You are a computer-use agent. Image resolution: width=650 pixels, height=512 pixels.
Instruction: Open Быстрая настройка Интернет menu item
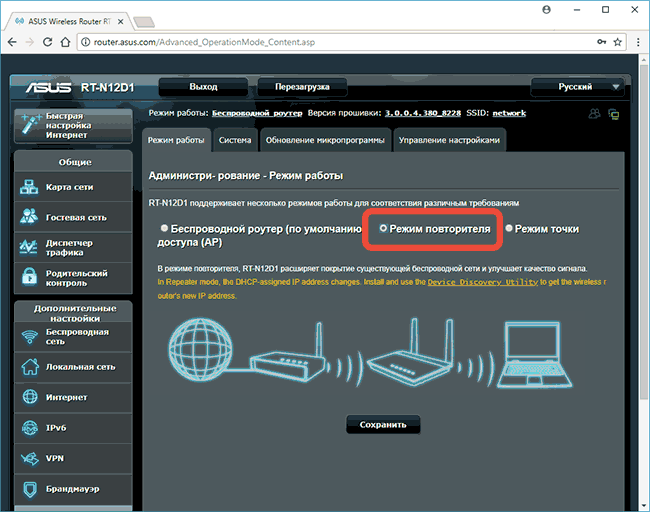click(73, 126)
